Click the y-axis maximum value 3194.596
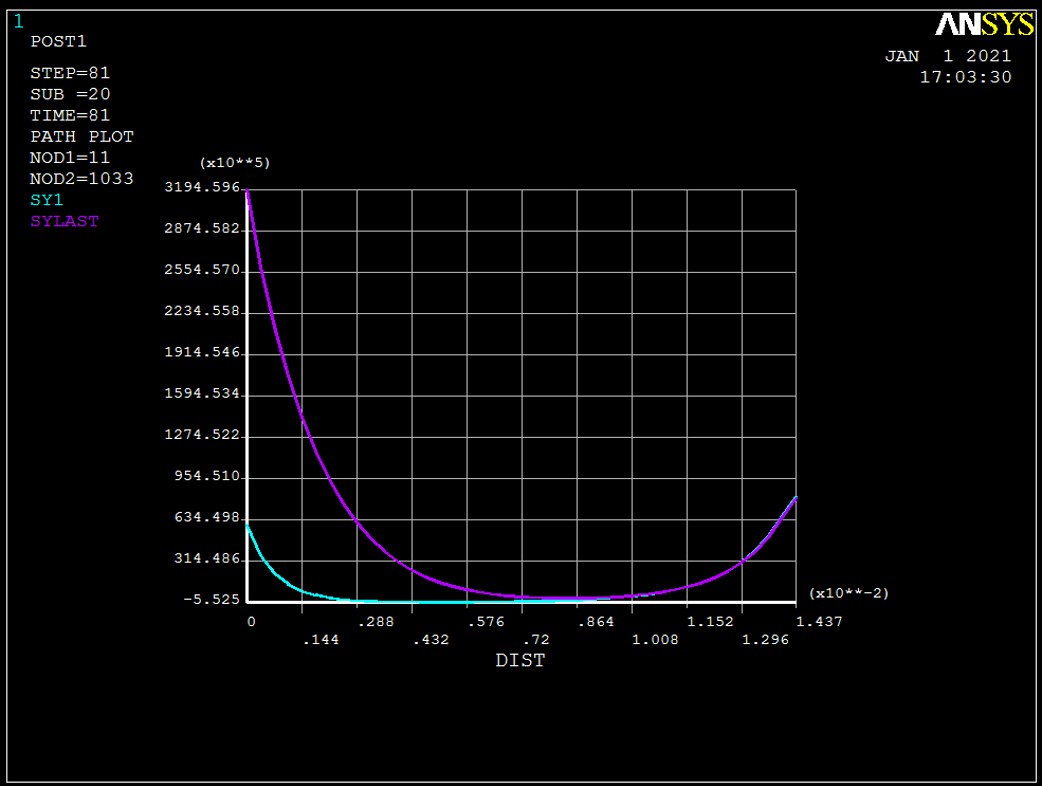The height and width of the screenshot is (786, 1042). click(x=203, y=188)
